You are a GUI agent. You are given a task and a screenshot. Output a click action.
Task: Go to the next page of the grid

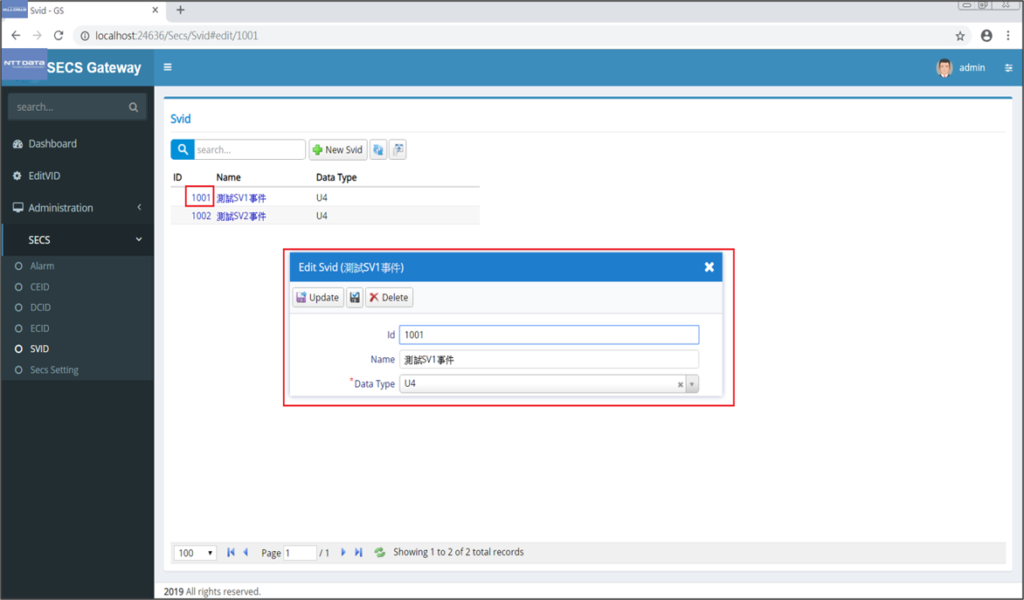(x=343, y=552)
